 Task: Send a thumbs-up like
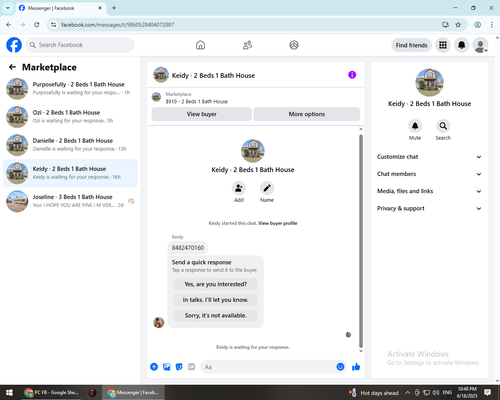pos(356,367)
